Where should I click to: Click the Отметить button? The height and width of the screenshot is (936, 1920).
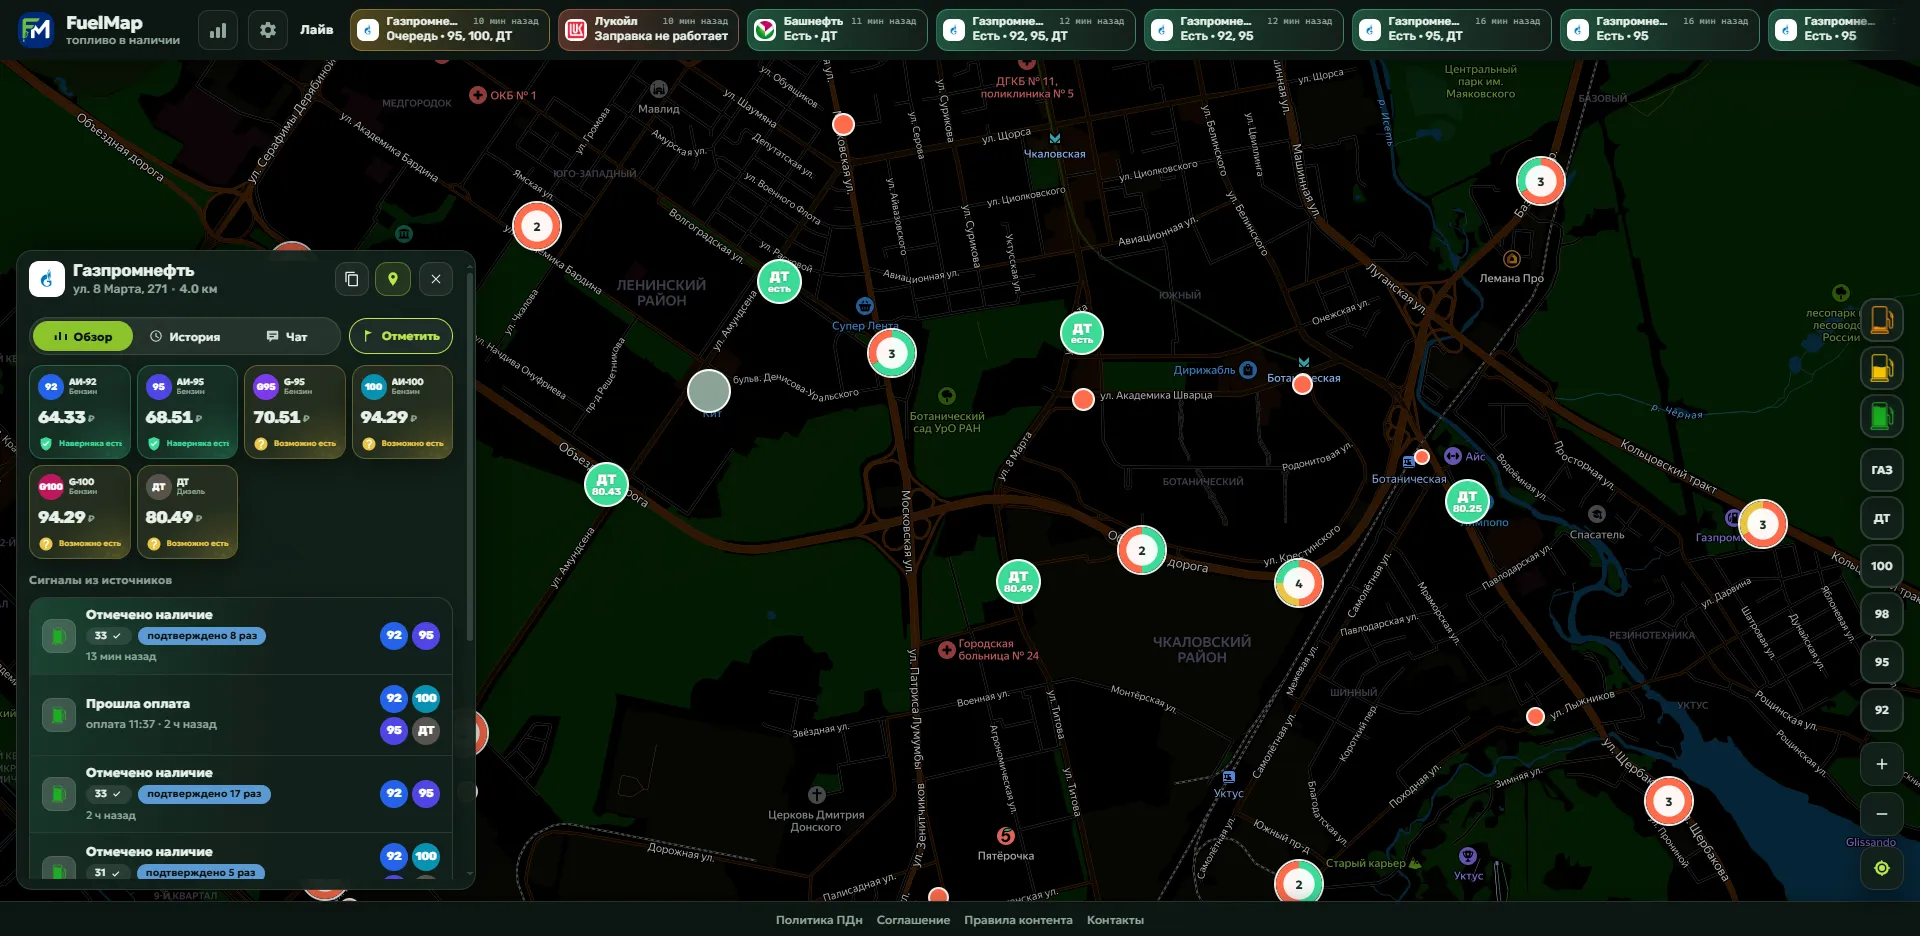401,336
